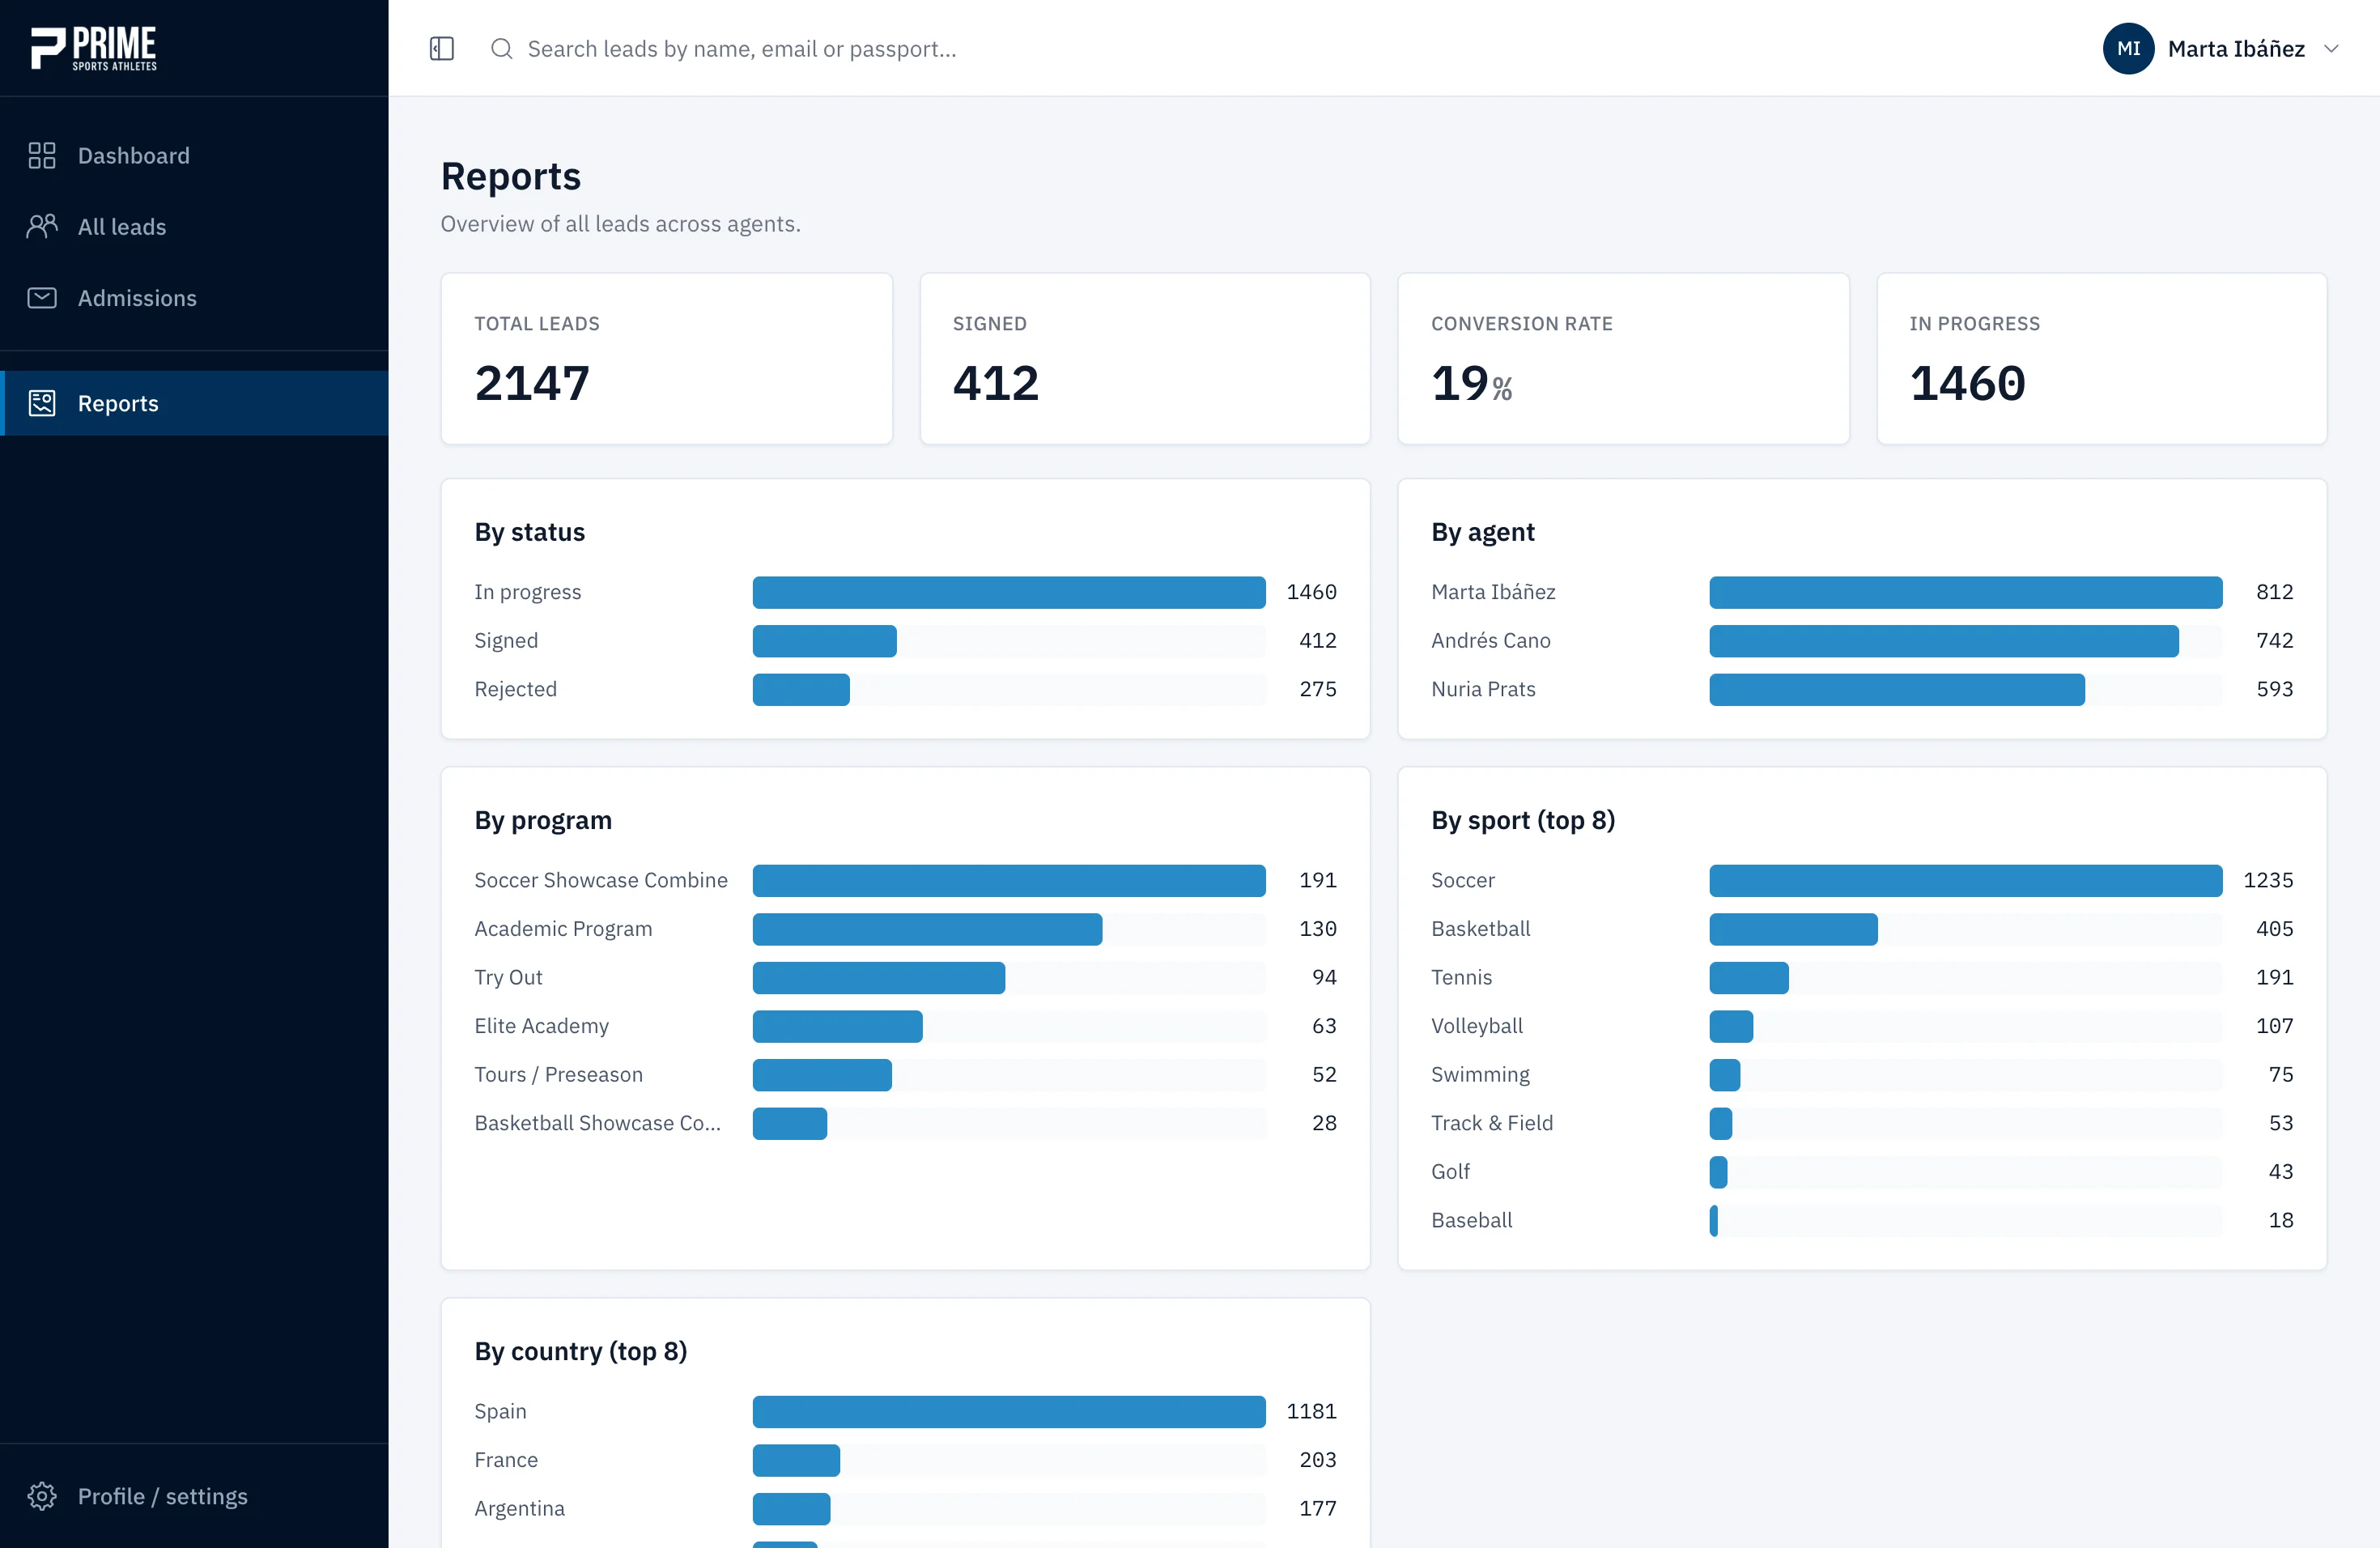Click the 'Argentina' country label
The width and height of the screenshot is (2380, 1548).
tap(519, 1508)
